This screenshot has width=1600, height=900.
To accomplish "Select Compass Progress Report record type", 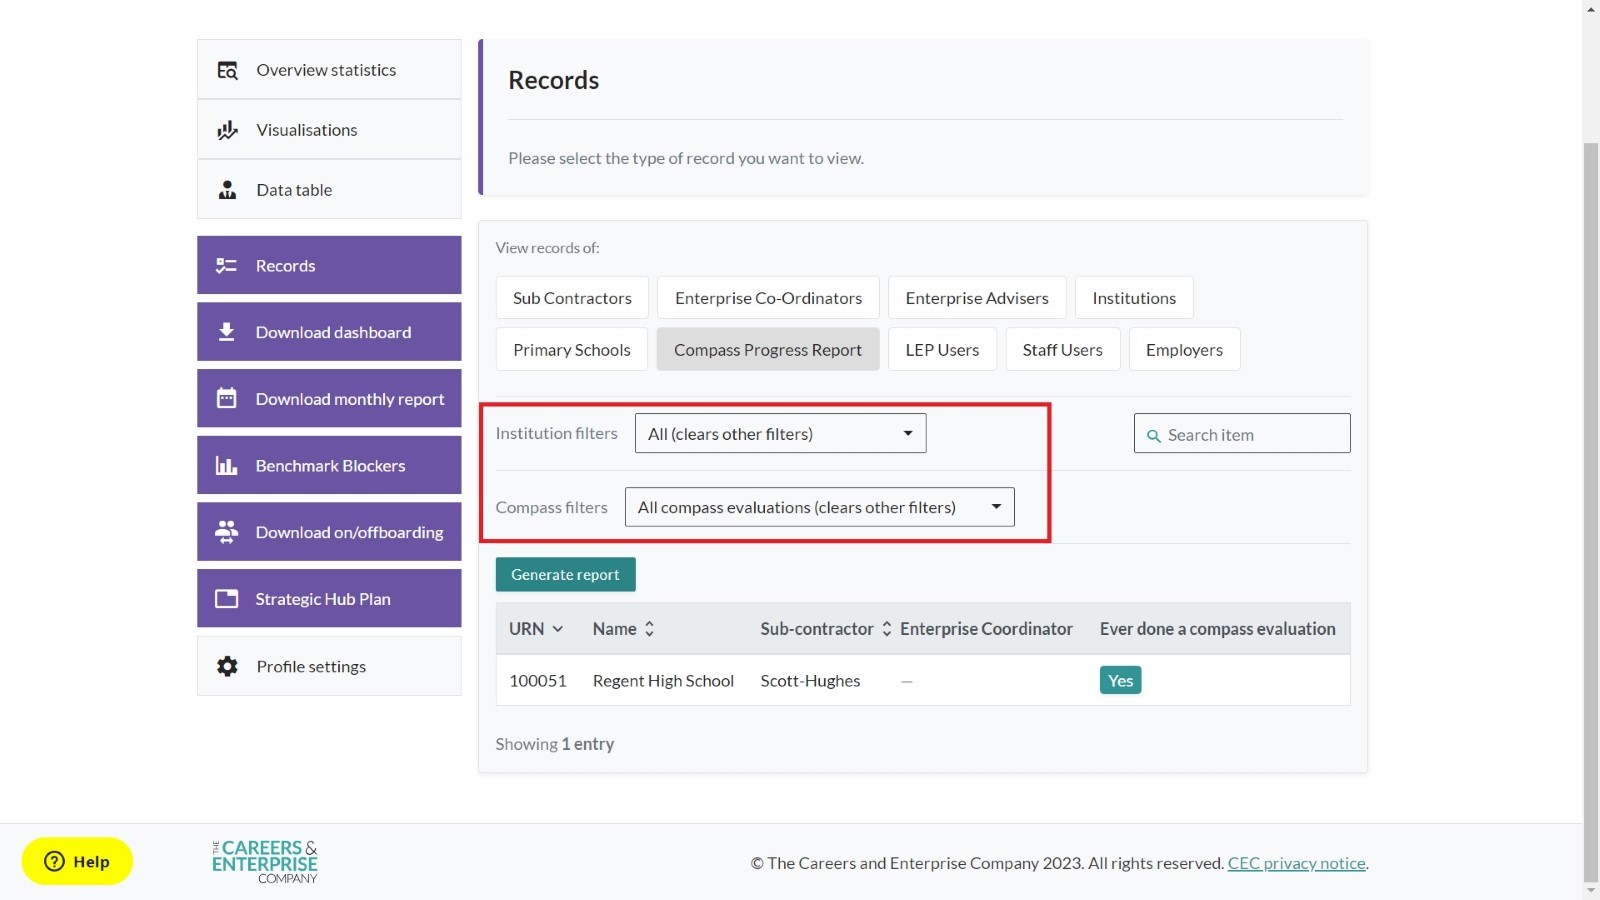I will click(768, 350).
